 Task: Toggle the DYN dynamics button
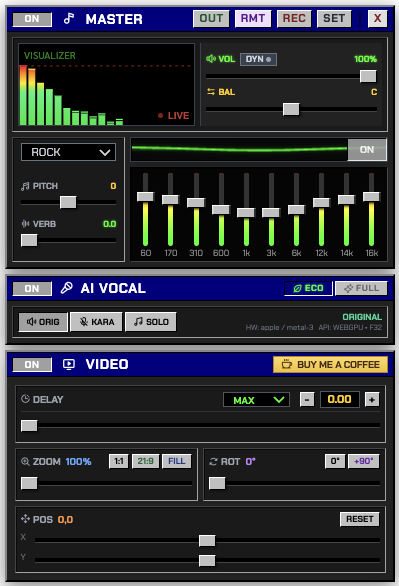coord(258,59)
